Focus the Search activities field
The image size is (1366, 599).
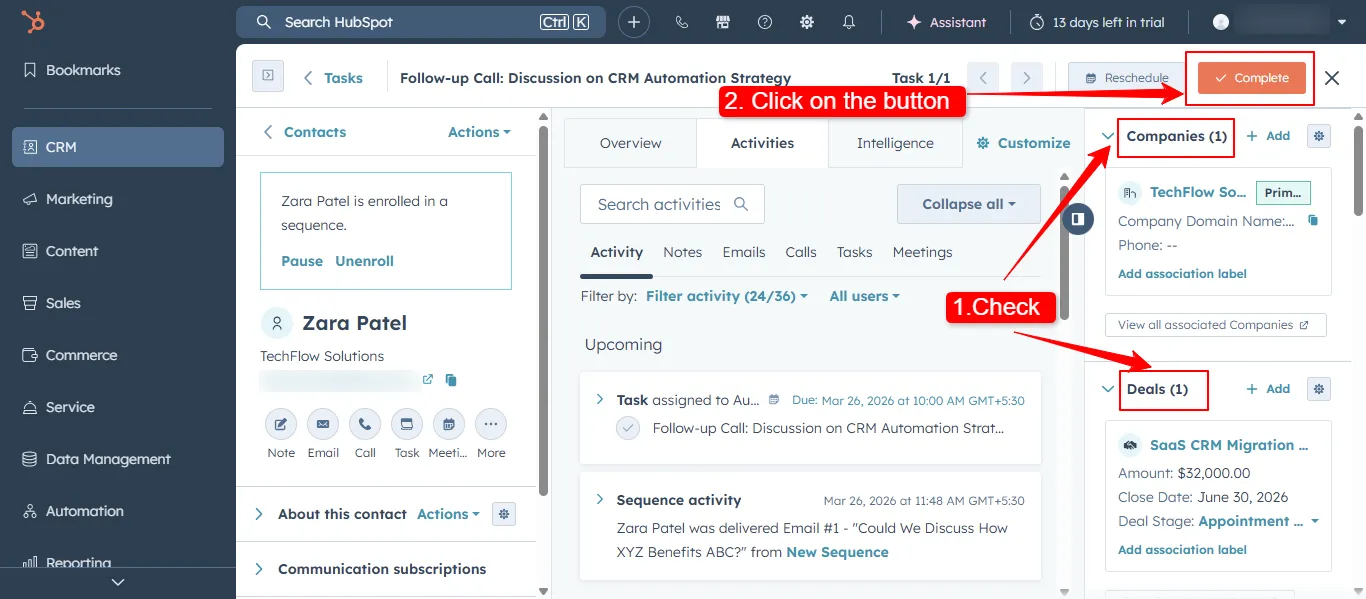click(x=672, y=204)
